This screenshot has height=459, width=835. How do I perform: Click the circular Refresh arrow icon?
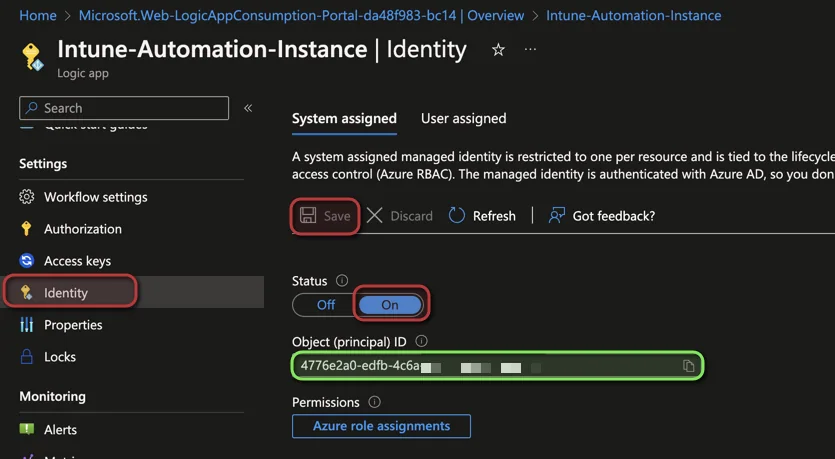[x=456, y=215]
